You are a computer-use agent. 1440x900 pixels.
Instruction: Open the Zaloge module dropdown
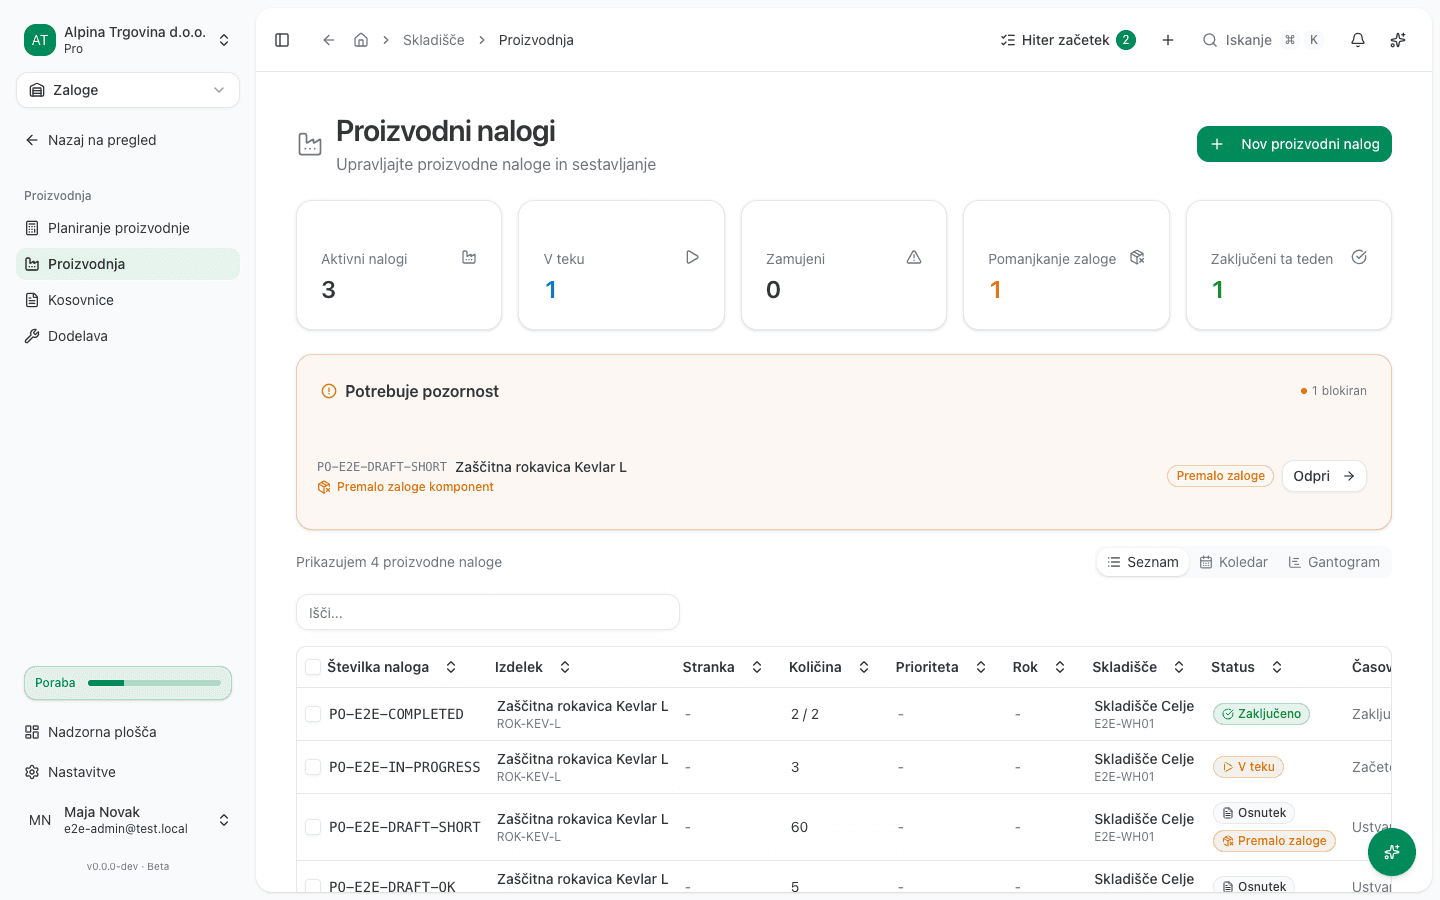point(128,90)
